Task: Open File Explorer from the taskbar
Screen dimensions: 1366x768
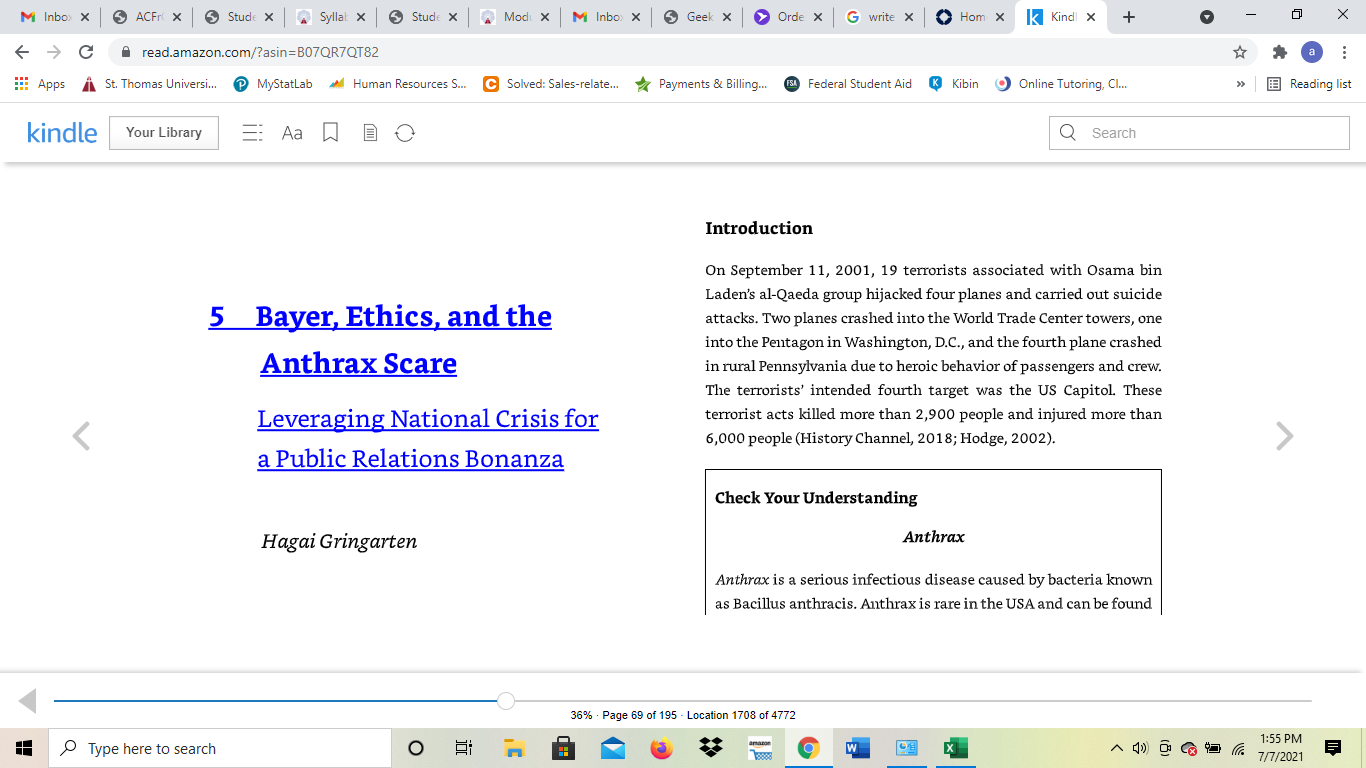Action: click(514, 748)
